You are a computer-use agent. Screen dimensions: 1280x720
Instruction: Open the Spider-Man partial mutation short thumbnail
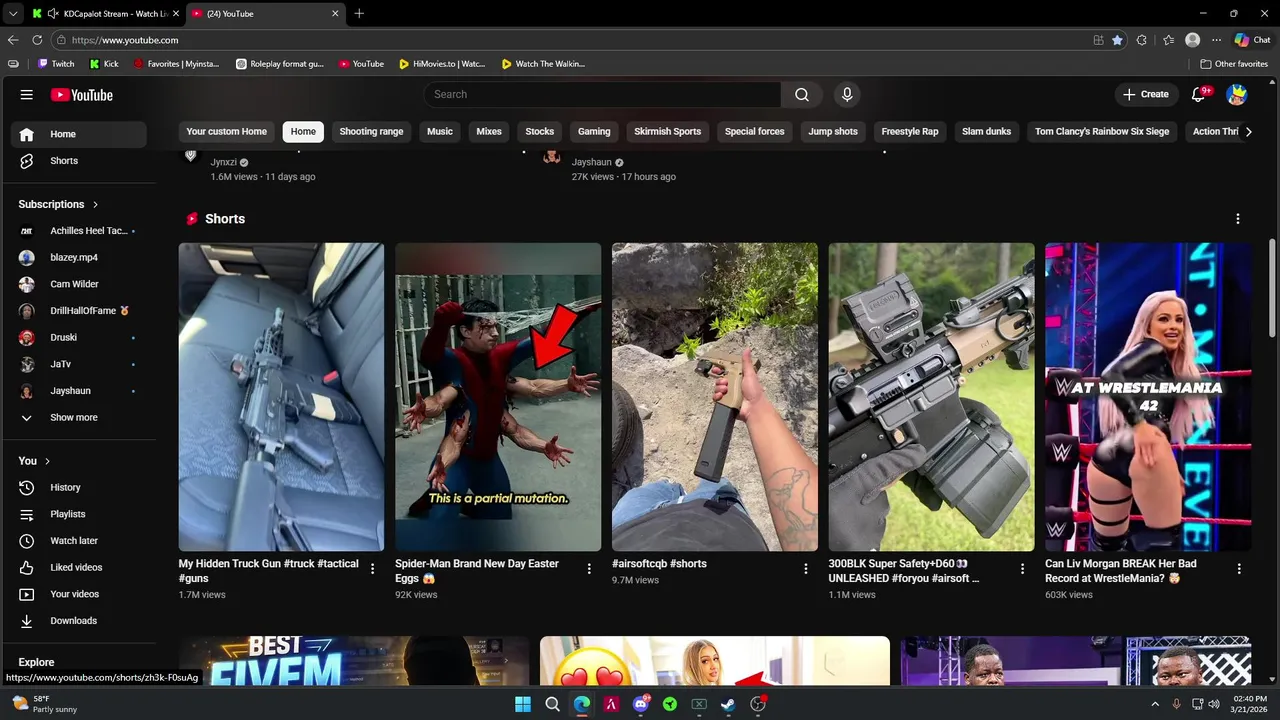pyautogui.click(x=498, y=397)
